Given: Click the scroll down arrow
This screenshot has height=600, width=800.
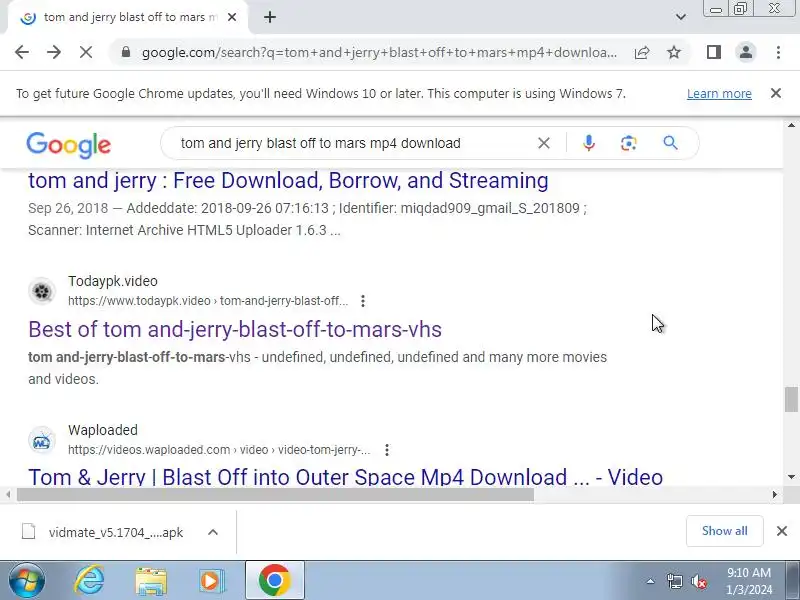Looking at the screenshot, I should click(x=791, y=477).
